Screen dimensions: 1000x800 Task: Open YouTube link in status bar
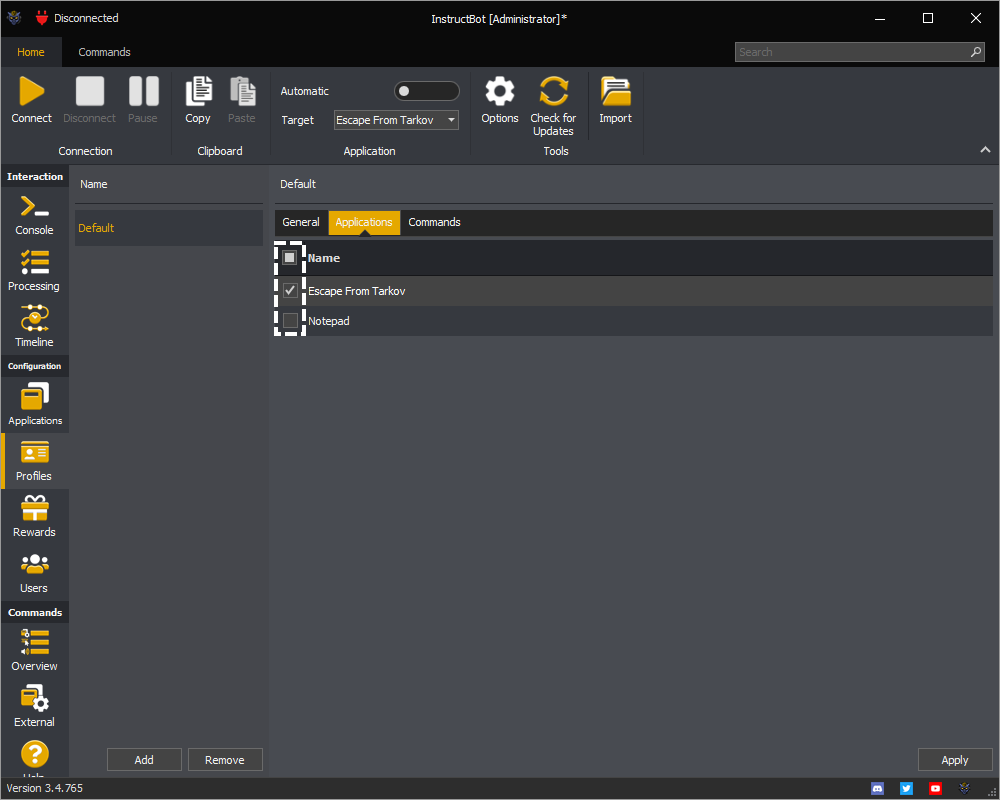pos(935,789)
